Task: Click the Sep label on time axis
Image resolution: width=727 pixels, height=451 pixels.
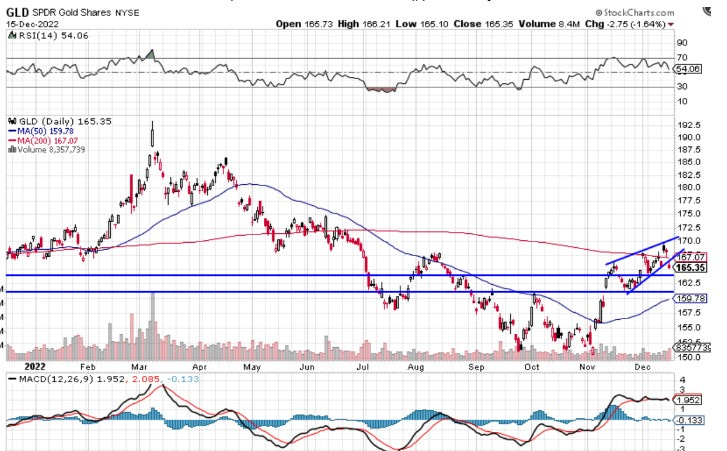Action: pyautogui.click(x=476, y=367)
